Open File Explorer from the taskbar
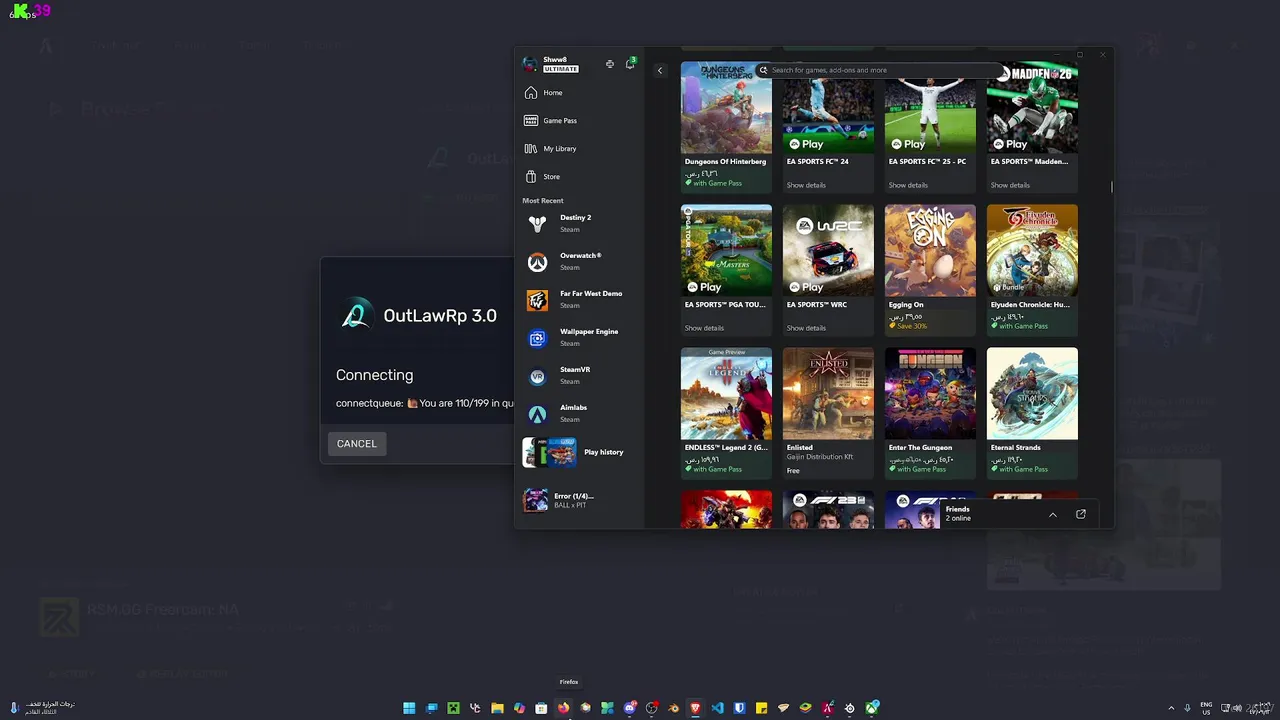The height and width of the screenshot is (720, 1280). point(497,708)
